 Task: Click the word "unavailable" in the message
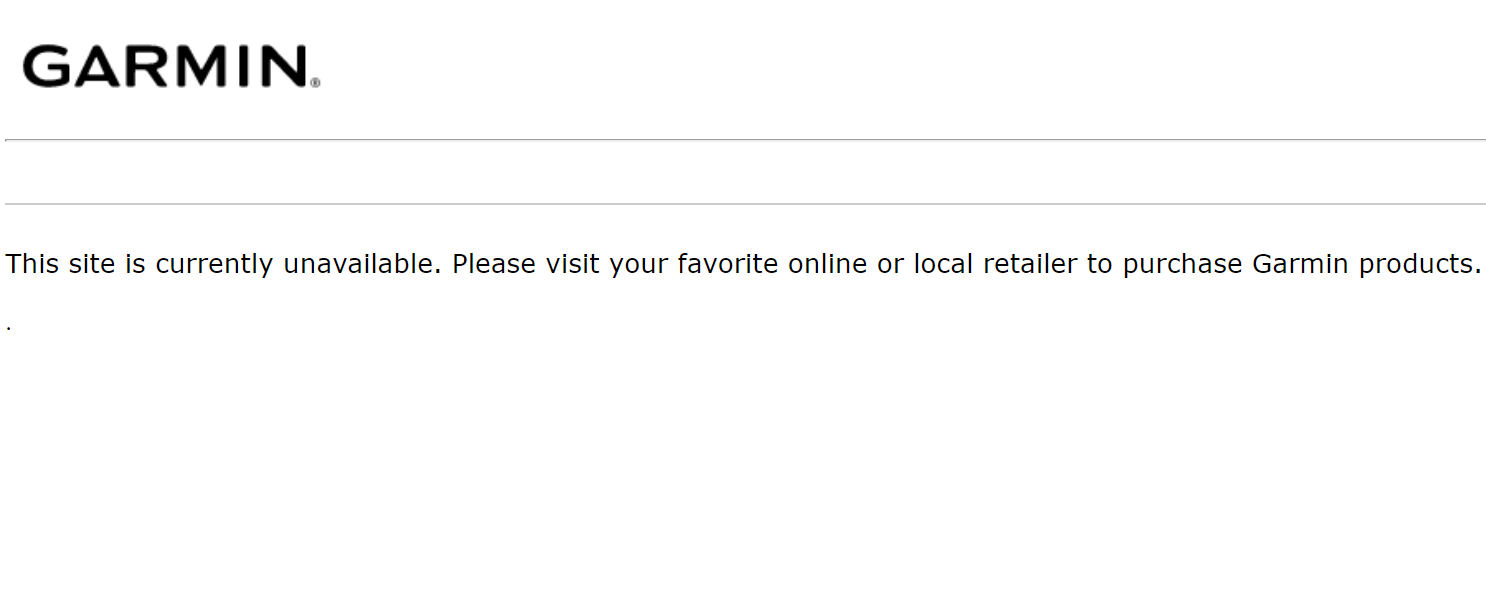(360, 264)
